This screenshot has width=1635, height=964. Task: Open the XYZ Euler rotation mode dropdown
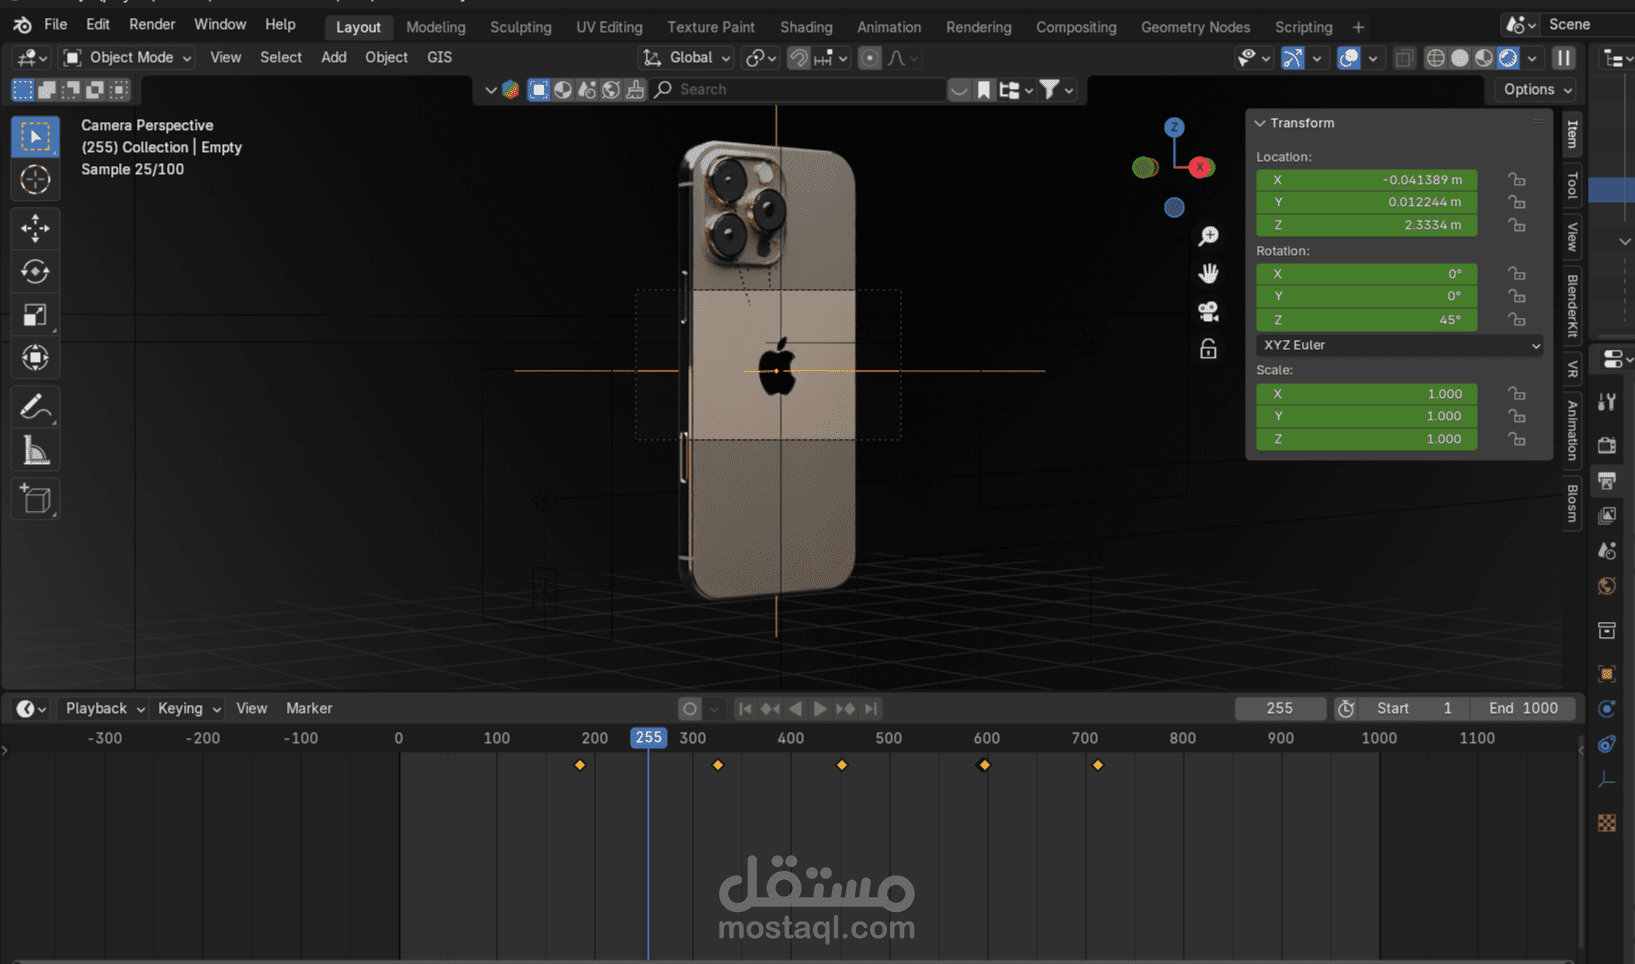tap(1399, 345)
